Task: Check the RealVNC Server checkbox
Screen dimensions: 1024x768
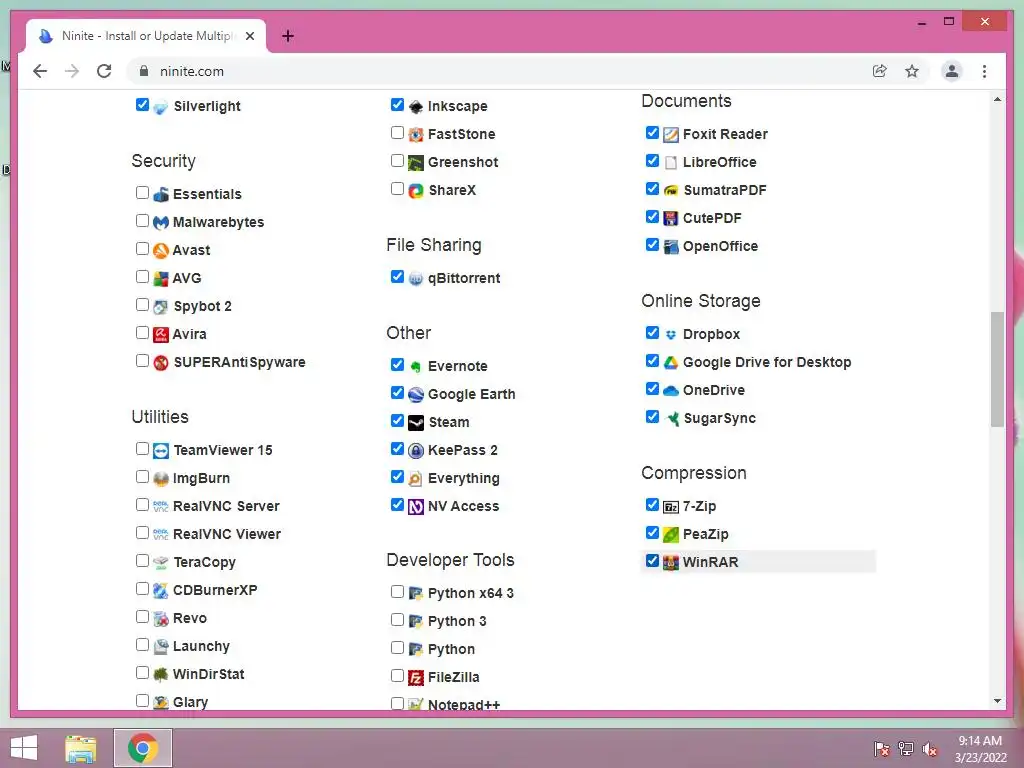Action: [x=142, y=505]
